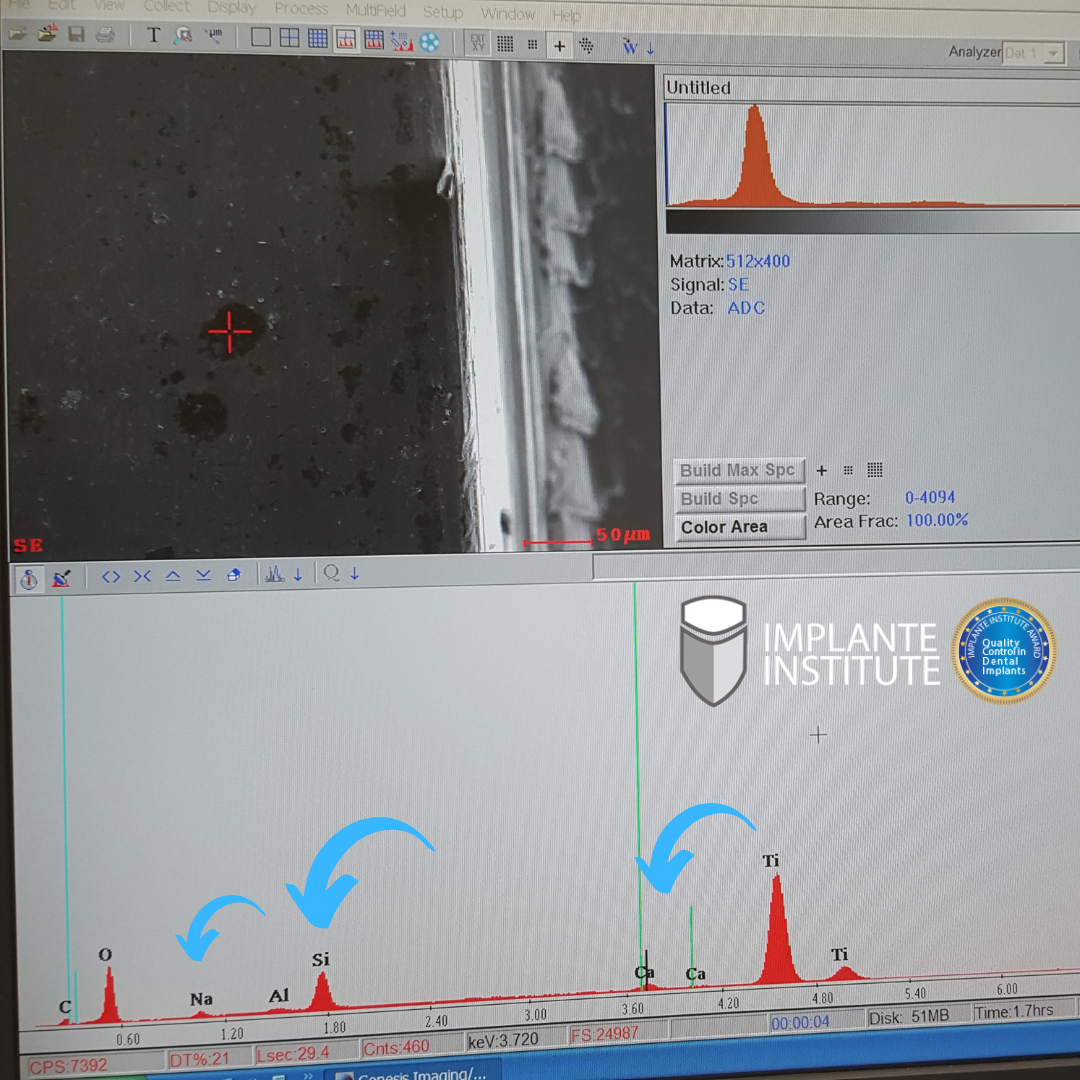Image resolution: width=1080 pixels, height=1080 pixels.
Task: Click the Save disk icon in toolbar
Action: click(76, 36)
